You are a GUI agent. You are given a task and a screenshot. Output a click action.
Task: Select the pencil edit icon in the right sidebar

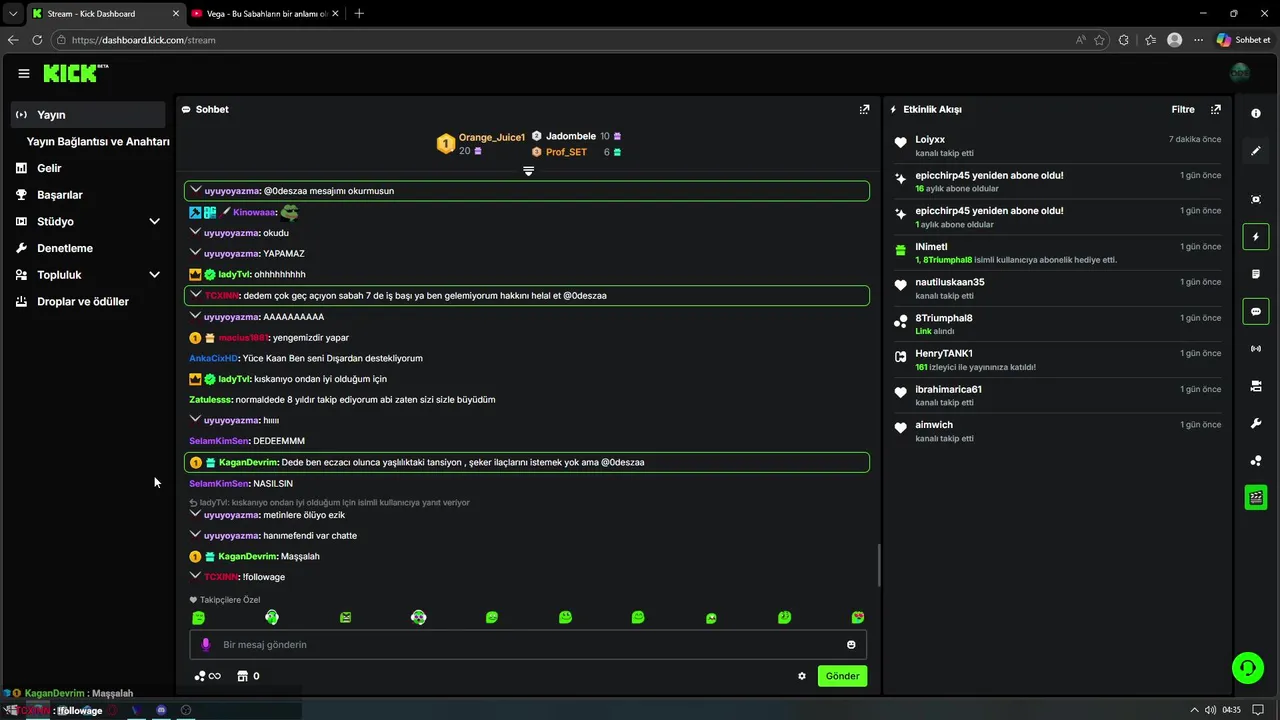pyautogui.click(x=1256, y=151)
